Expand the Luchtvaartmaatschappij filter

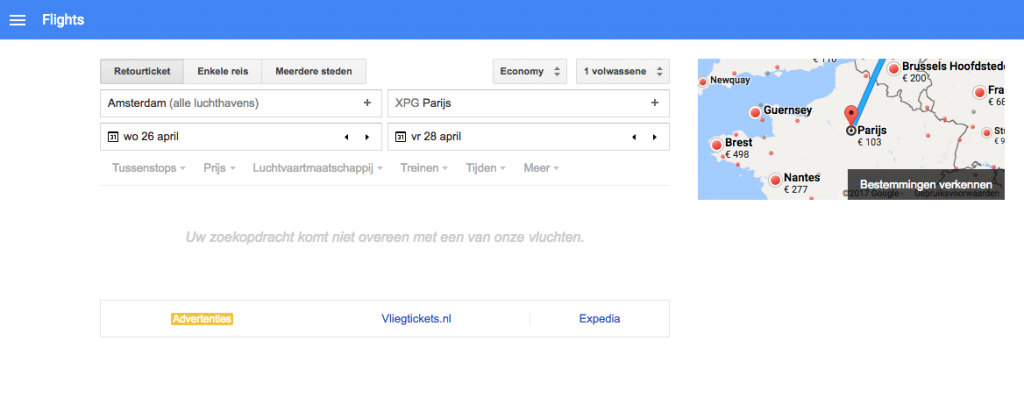(x=317, y=168)
